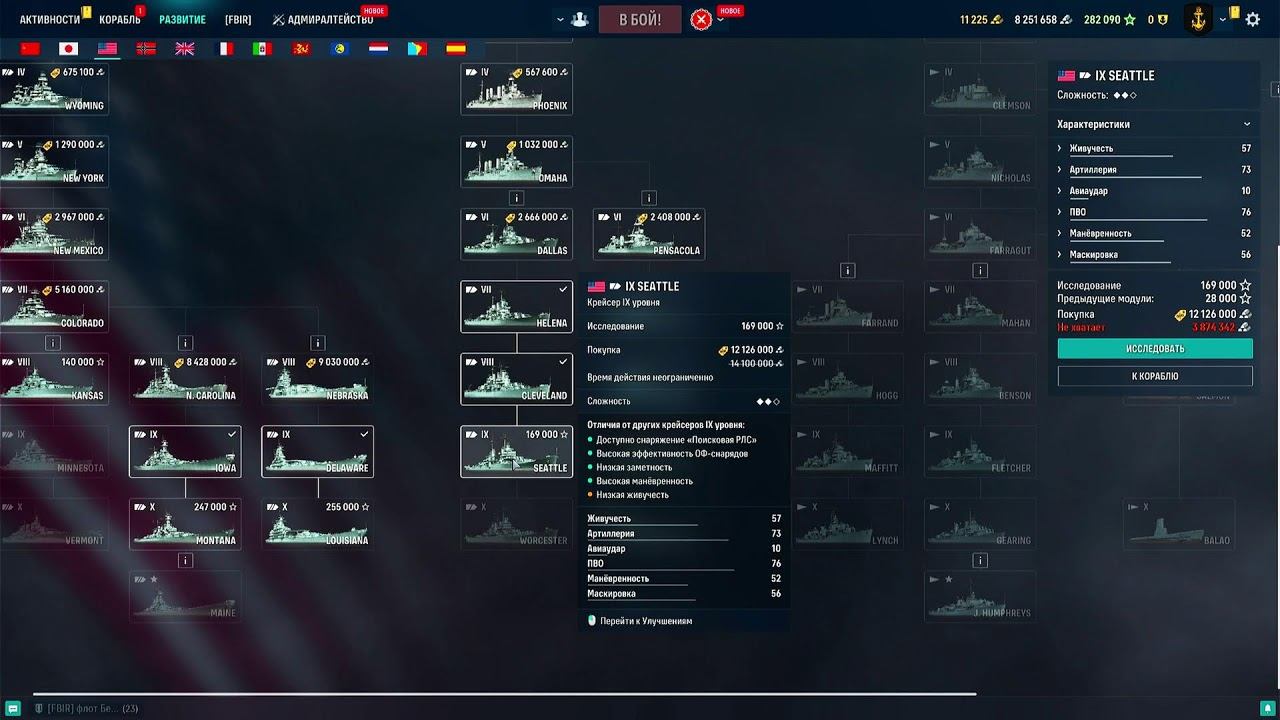The height and width of the screenshot is (720, 1280).
Task: Open the АДМИРАЛТЕЙСТВО tab
Action: coord(322,20)
